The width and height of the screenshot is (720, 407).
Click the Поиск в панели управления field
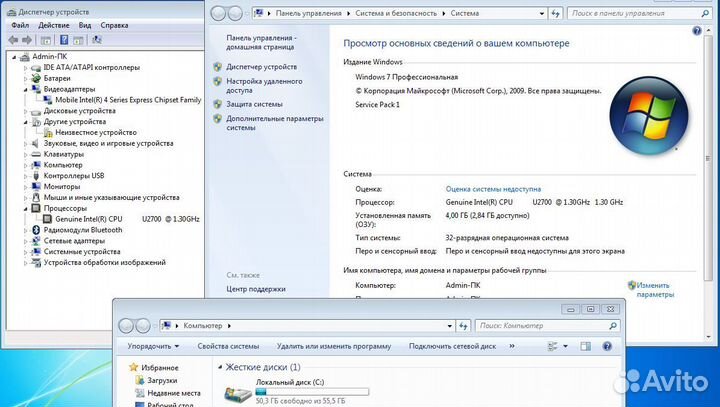point(641,14)
